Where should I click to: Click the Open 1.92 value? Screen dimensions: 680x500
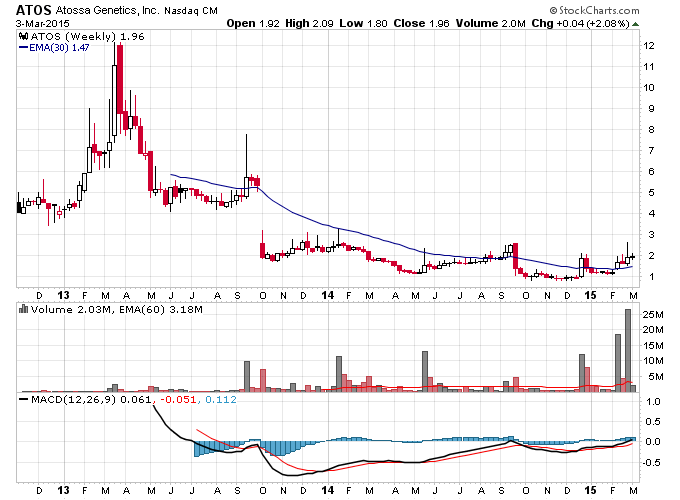point(253,23)
